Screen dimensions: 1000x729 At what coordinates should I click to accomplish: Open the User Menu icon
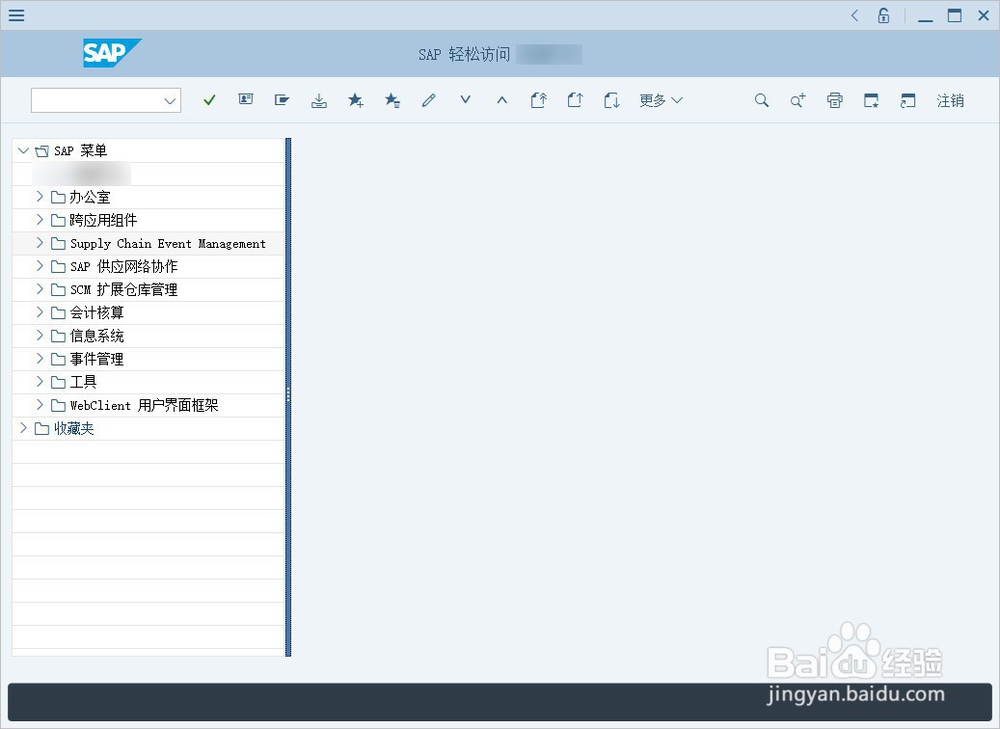pos(246,100)
